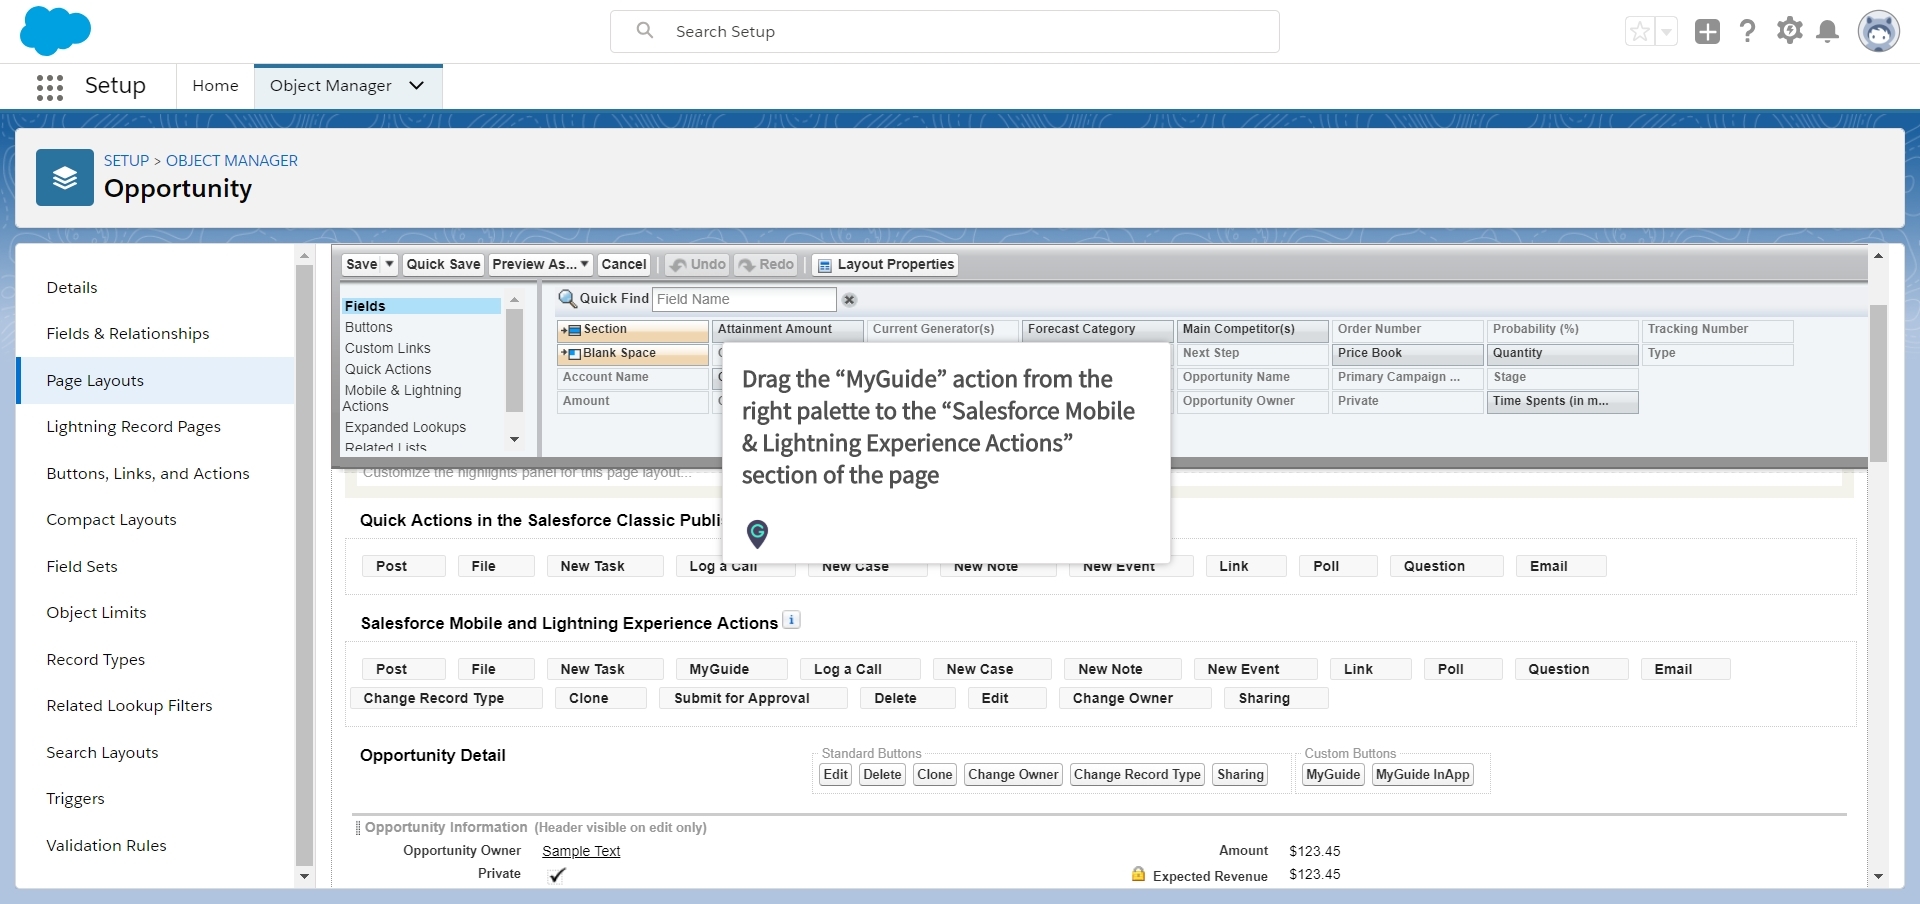Expand the Object Manager tab chevron
Image resolution: width=1920 pixels, height=904 pixels.
417,86
